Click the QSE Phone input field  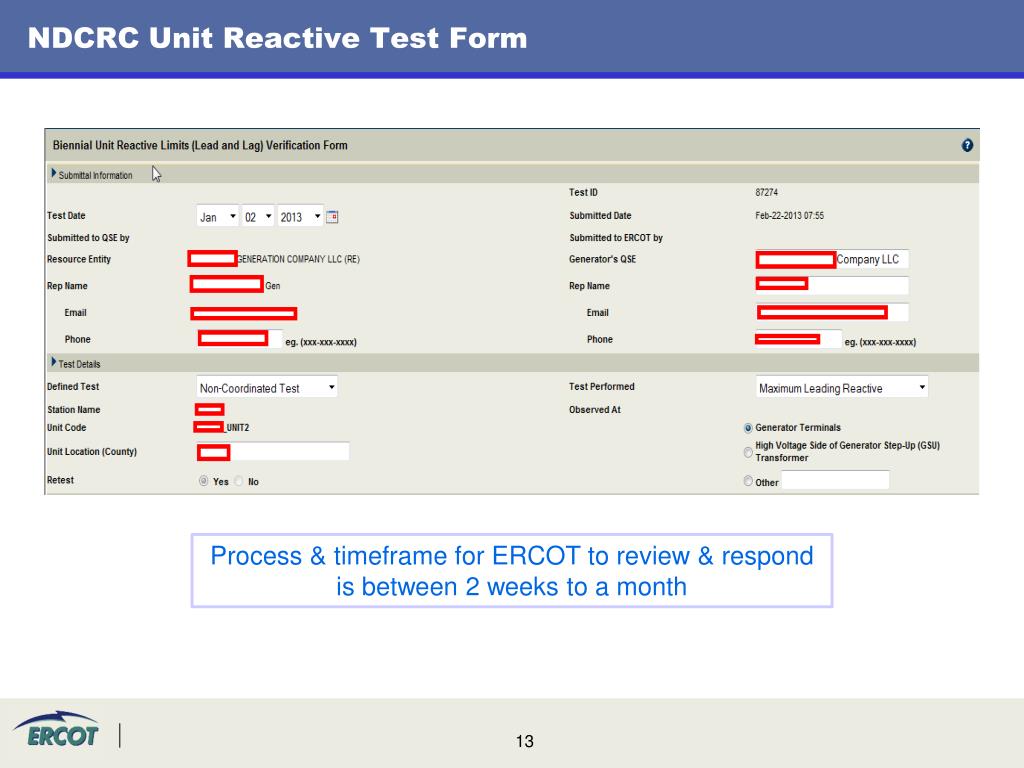[x=798, y=339]
